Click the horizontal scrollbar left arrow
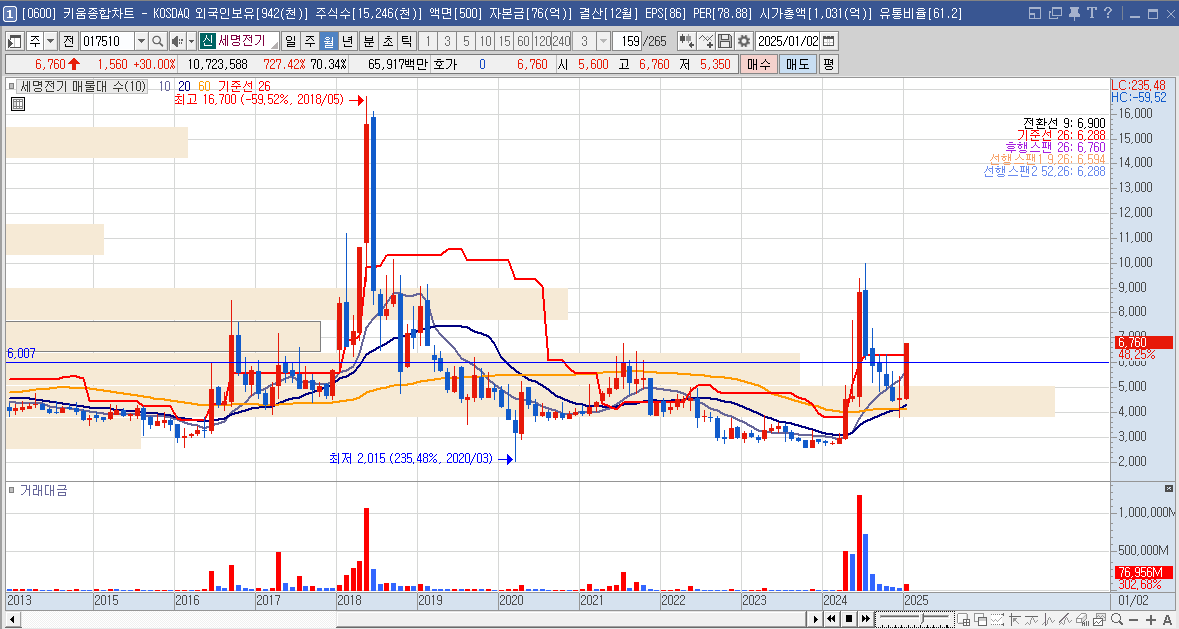 click(x=11, y=619)
